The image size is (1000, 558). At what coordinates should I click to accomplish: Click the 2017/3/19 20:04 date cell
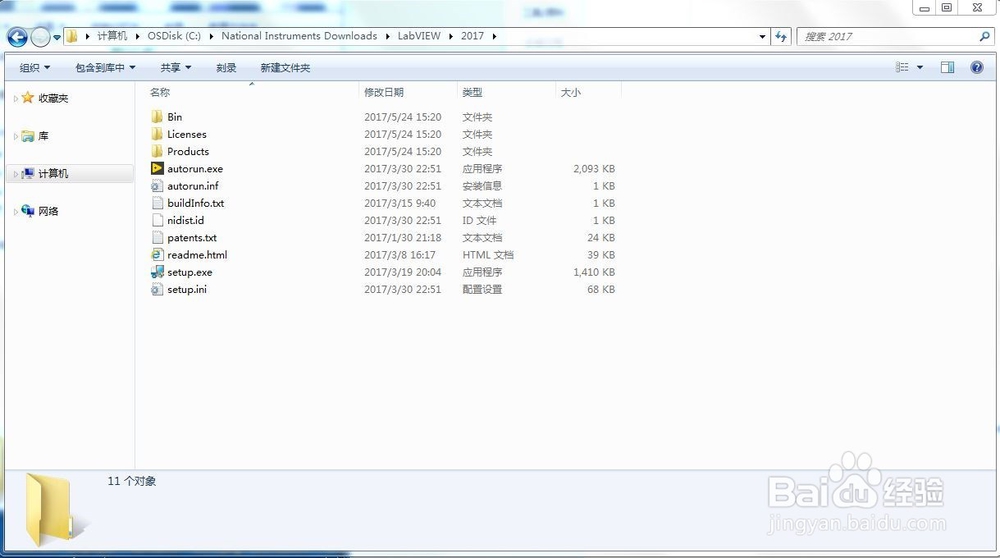coord(402,272)
